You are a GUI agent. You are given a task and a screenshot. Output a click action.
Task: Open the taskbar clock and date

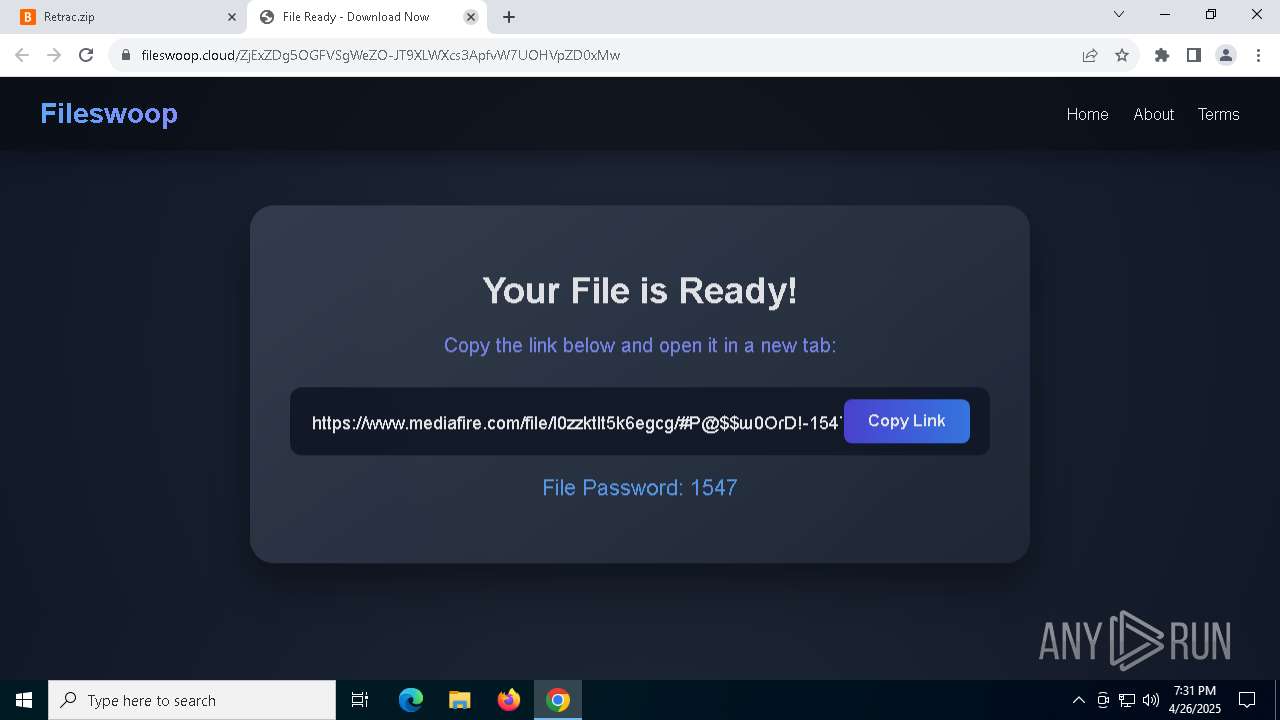point(1194,700)
